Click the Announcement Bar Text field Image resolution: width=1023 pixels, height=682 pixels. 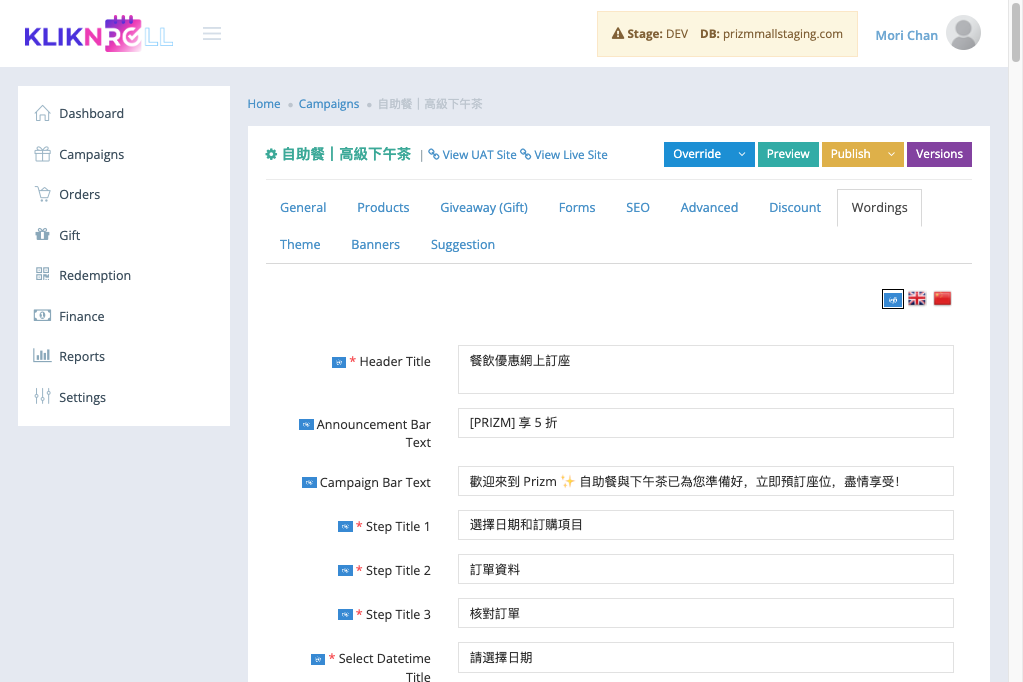[706, 423]
